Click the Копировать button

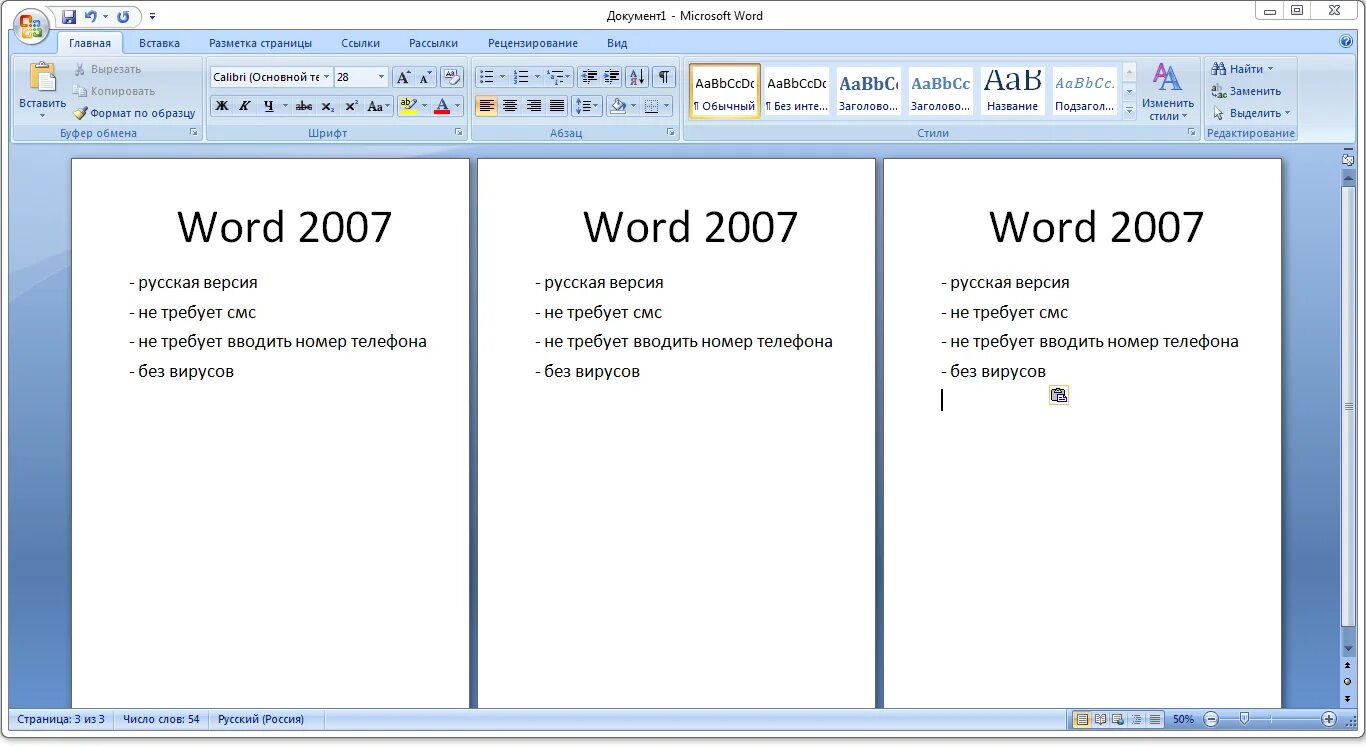[114, 91]
